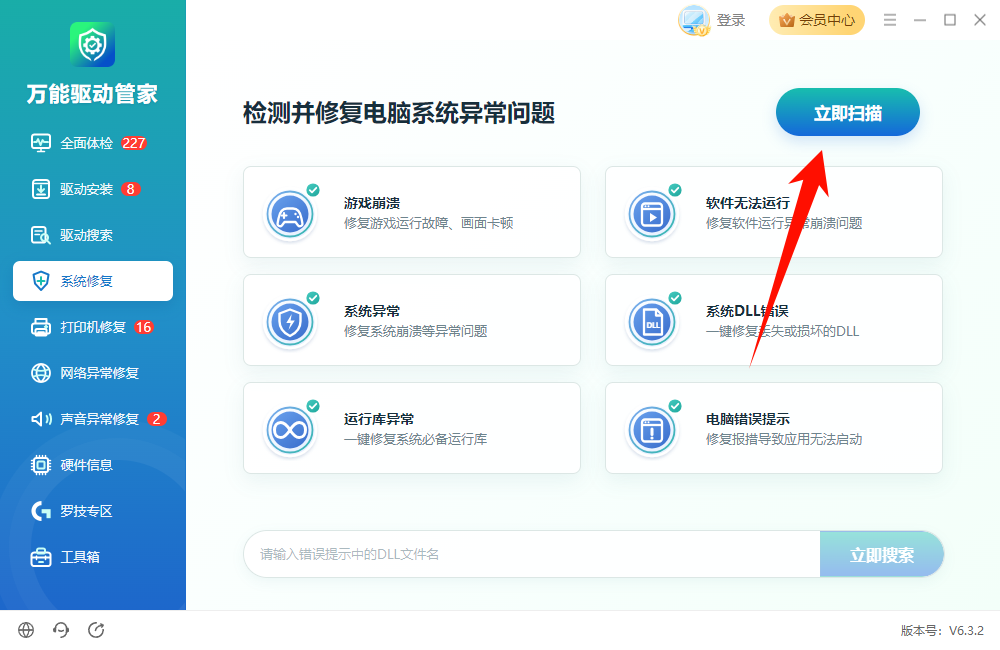Click the 227 badge on 全面体检

pos(134,143)
